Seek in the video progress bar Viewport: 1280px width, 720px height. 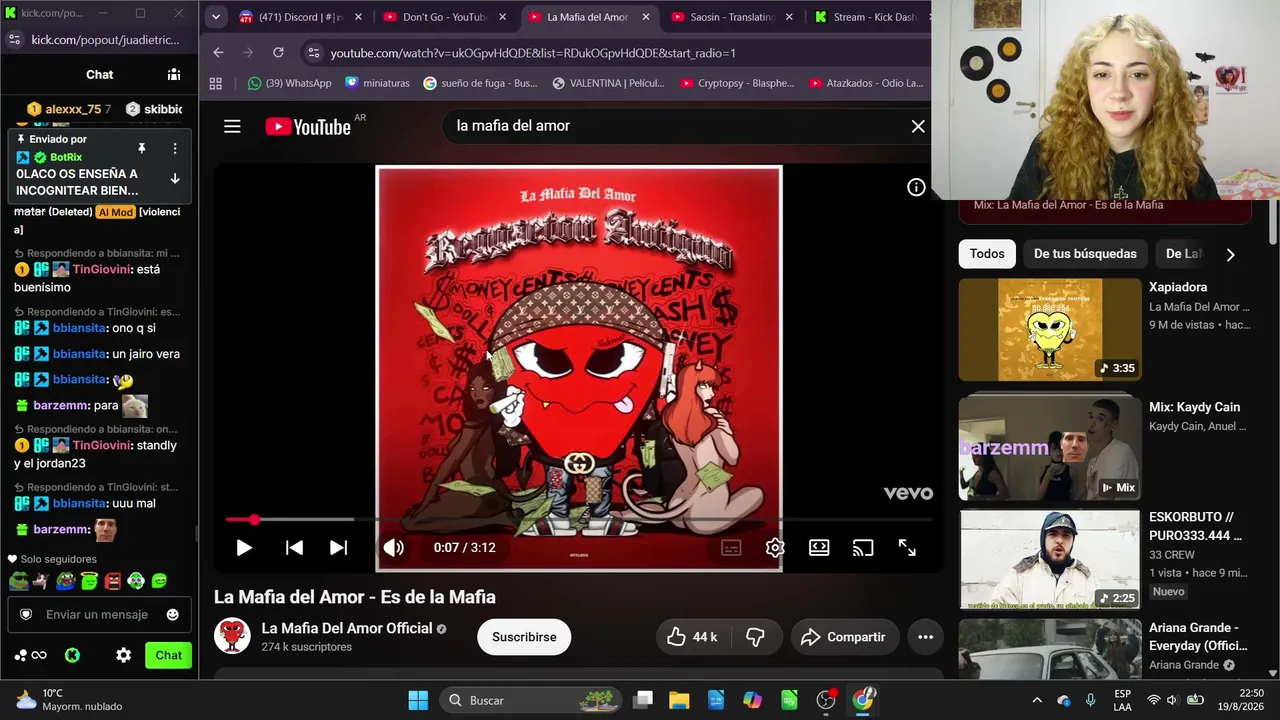(579, 519)
